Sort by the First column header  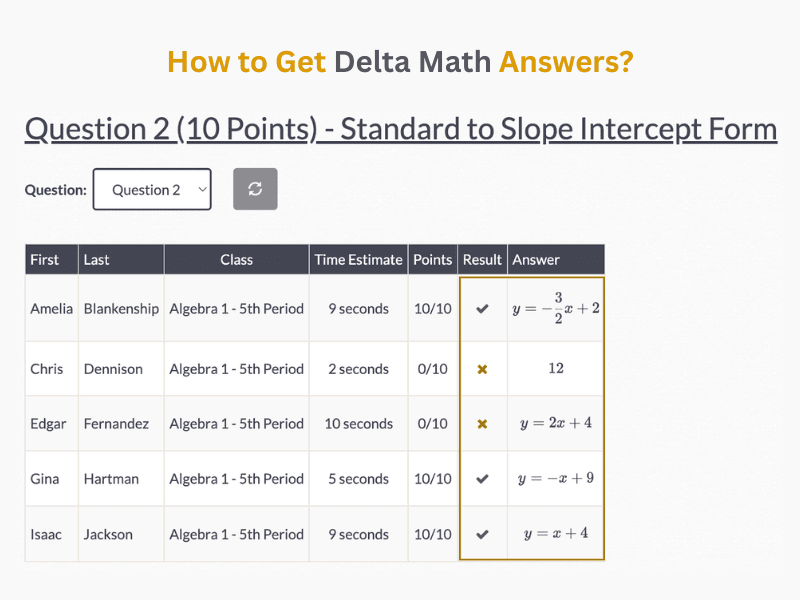[x=45, y=260]
